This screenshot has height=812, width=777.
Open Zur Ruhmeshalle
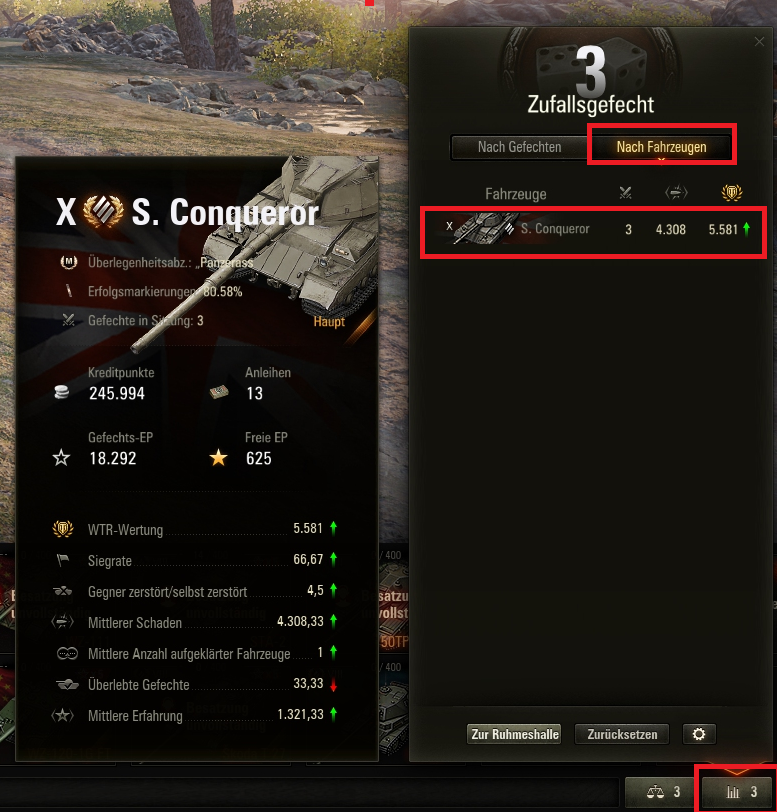pos(514,734)
